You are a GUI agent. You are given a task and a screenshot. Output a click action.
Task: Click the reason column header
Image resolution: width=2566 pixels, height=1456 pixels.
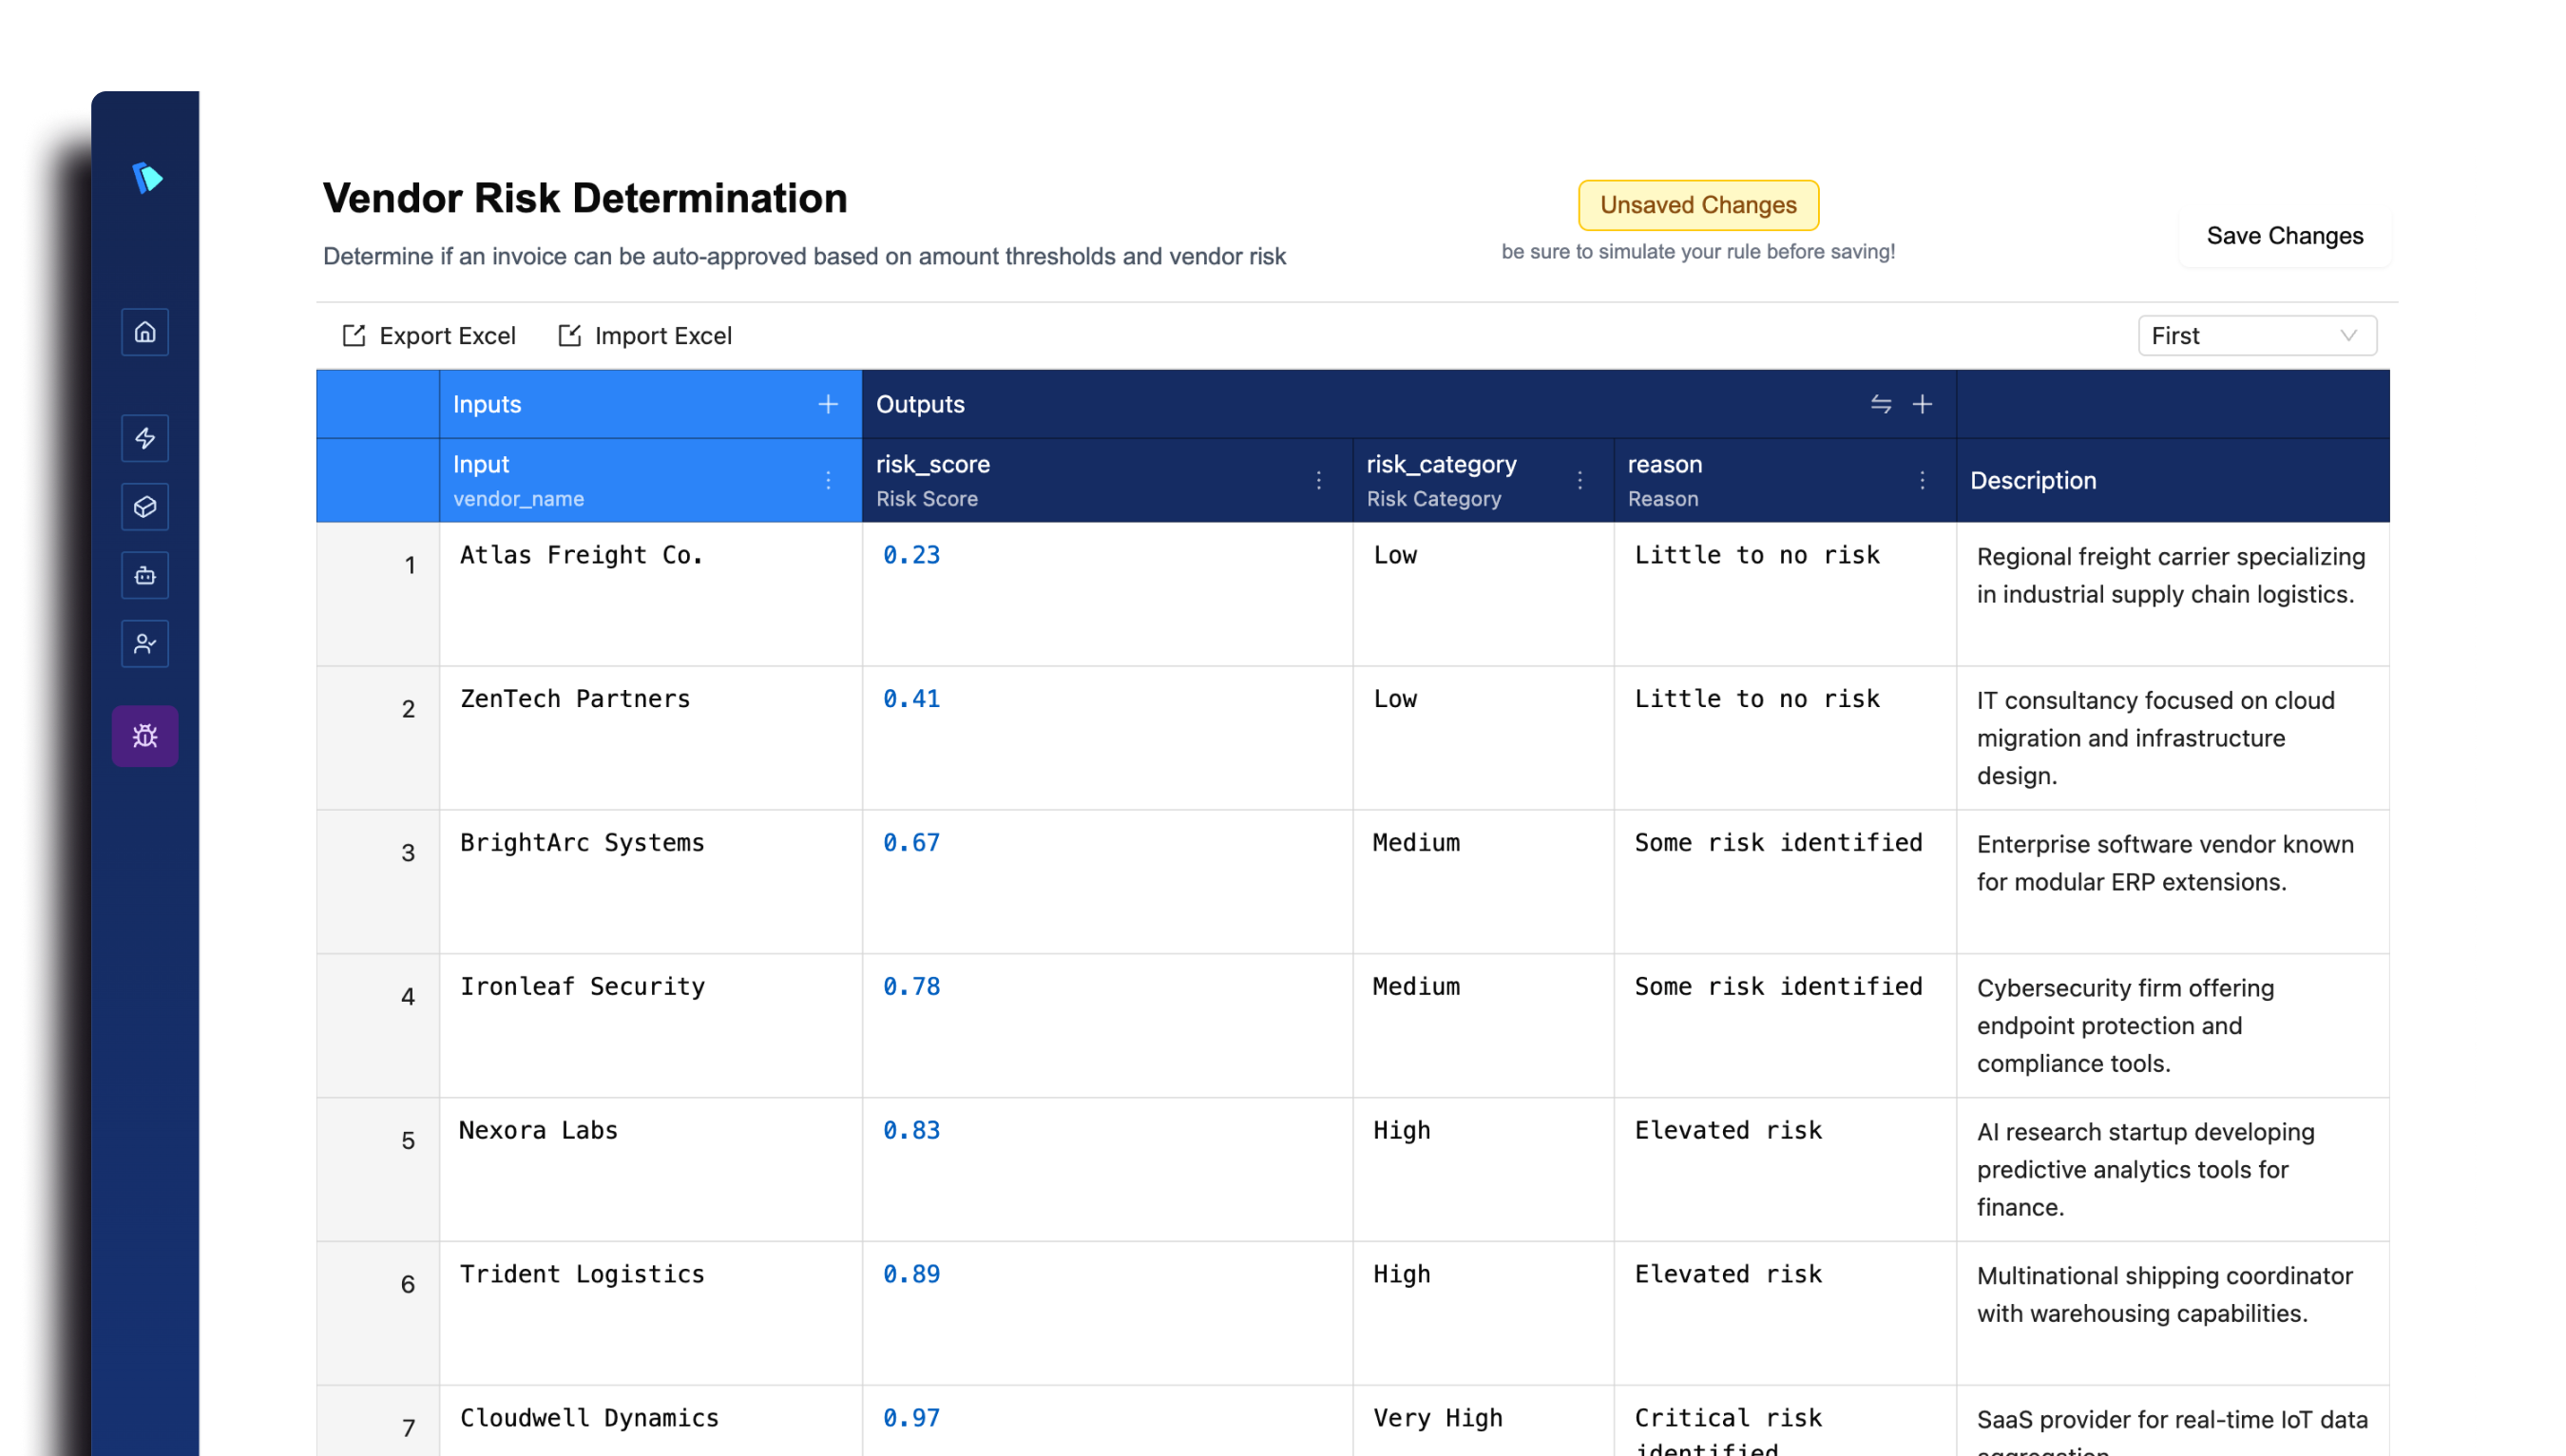(1784, 480)
